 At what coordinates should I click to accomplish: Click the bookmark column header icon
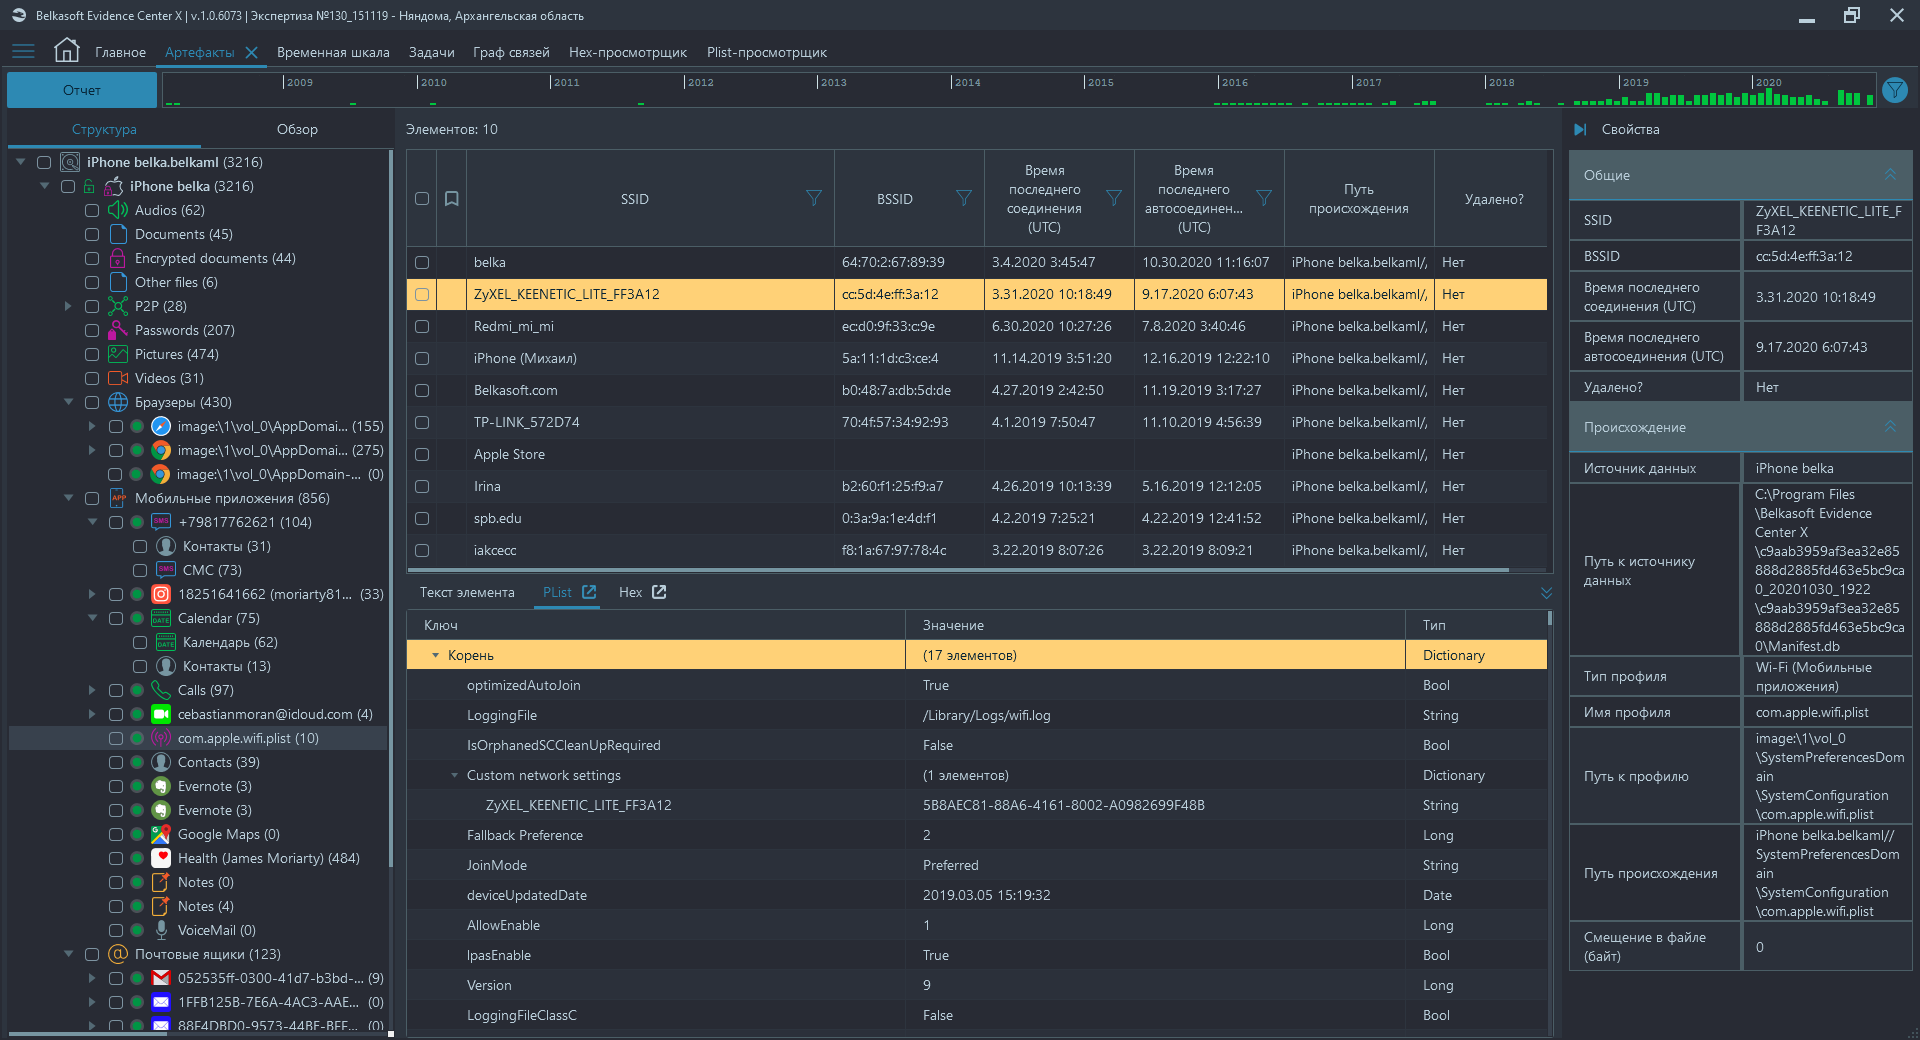(x=452, y=198)
